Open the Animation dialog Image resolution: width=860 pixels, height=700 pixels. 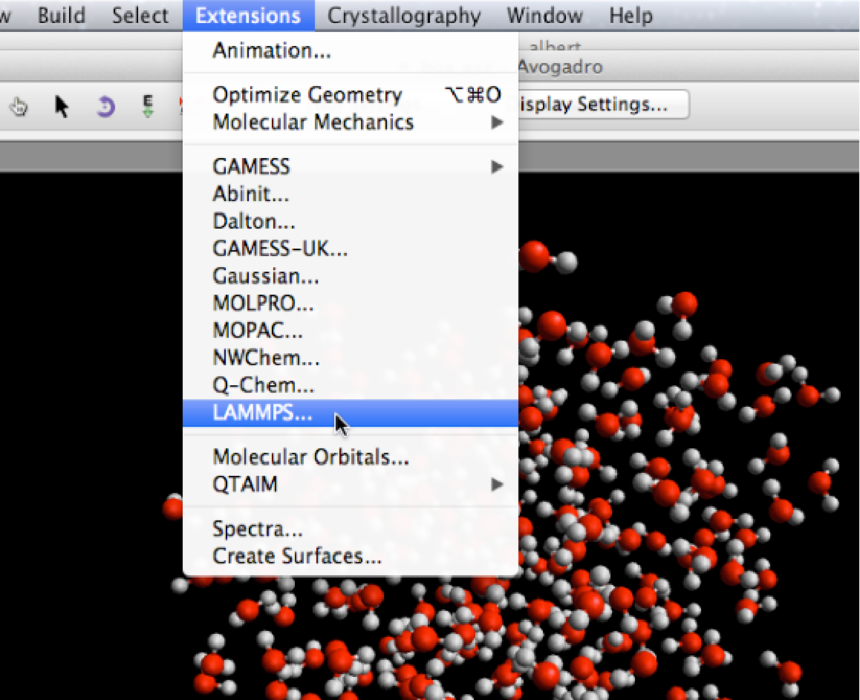(271, 50)
